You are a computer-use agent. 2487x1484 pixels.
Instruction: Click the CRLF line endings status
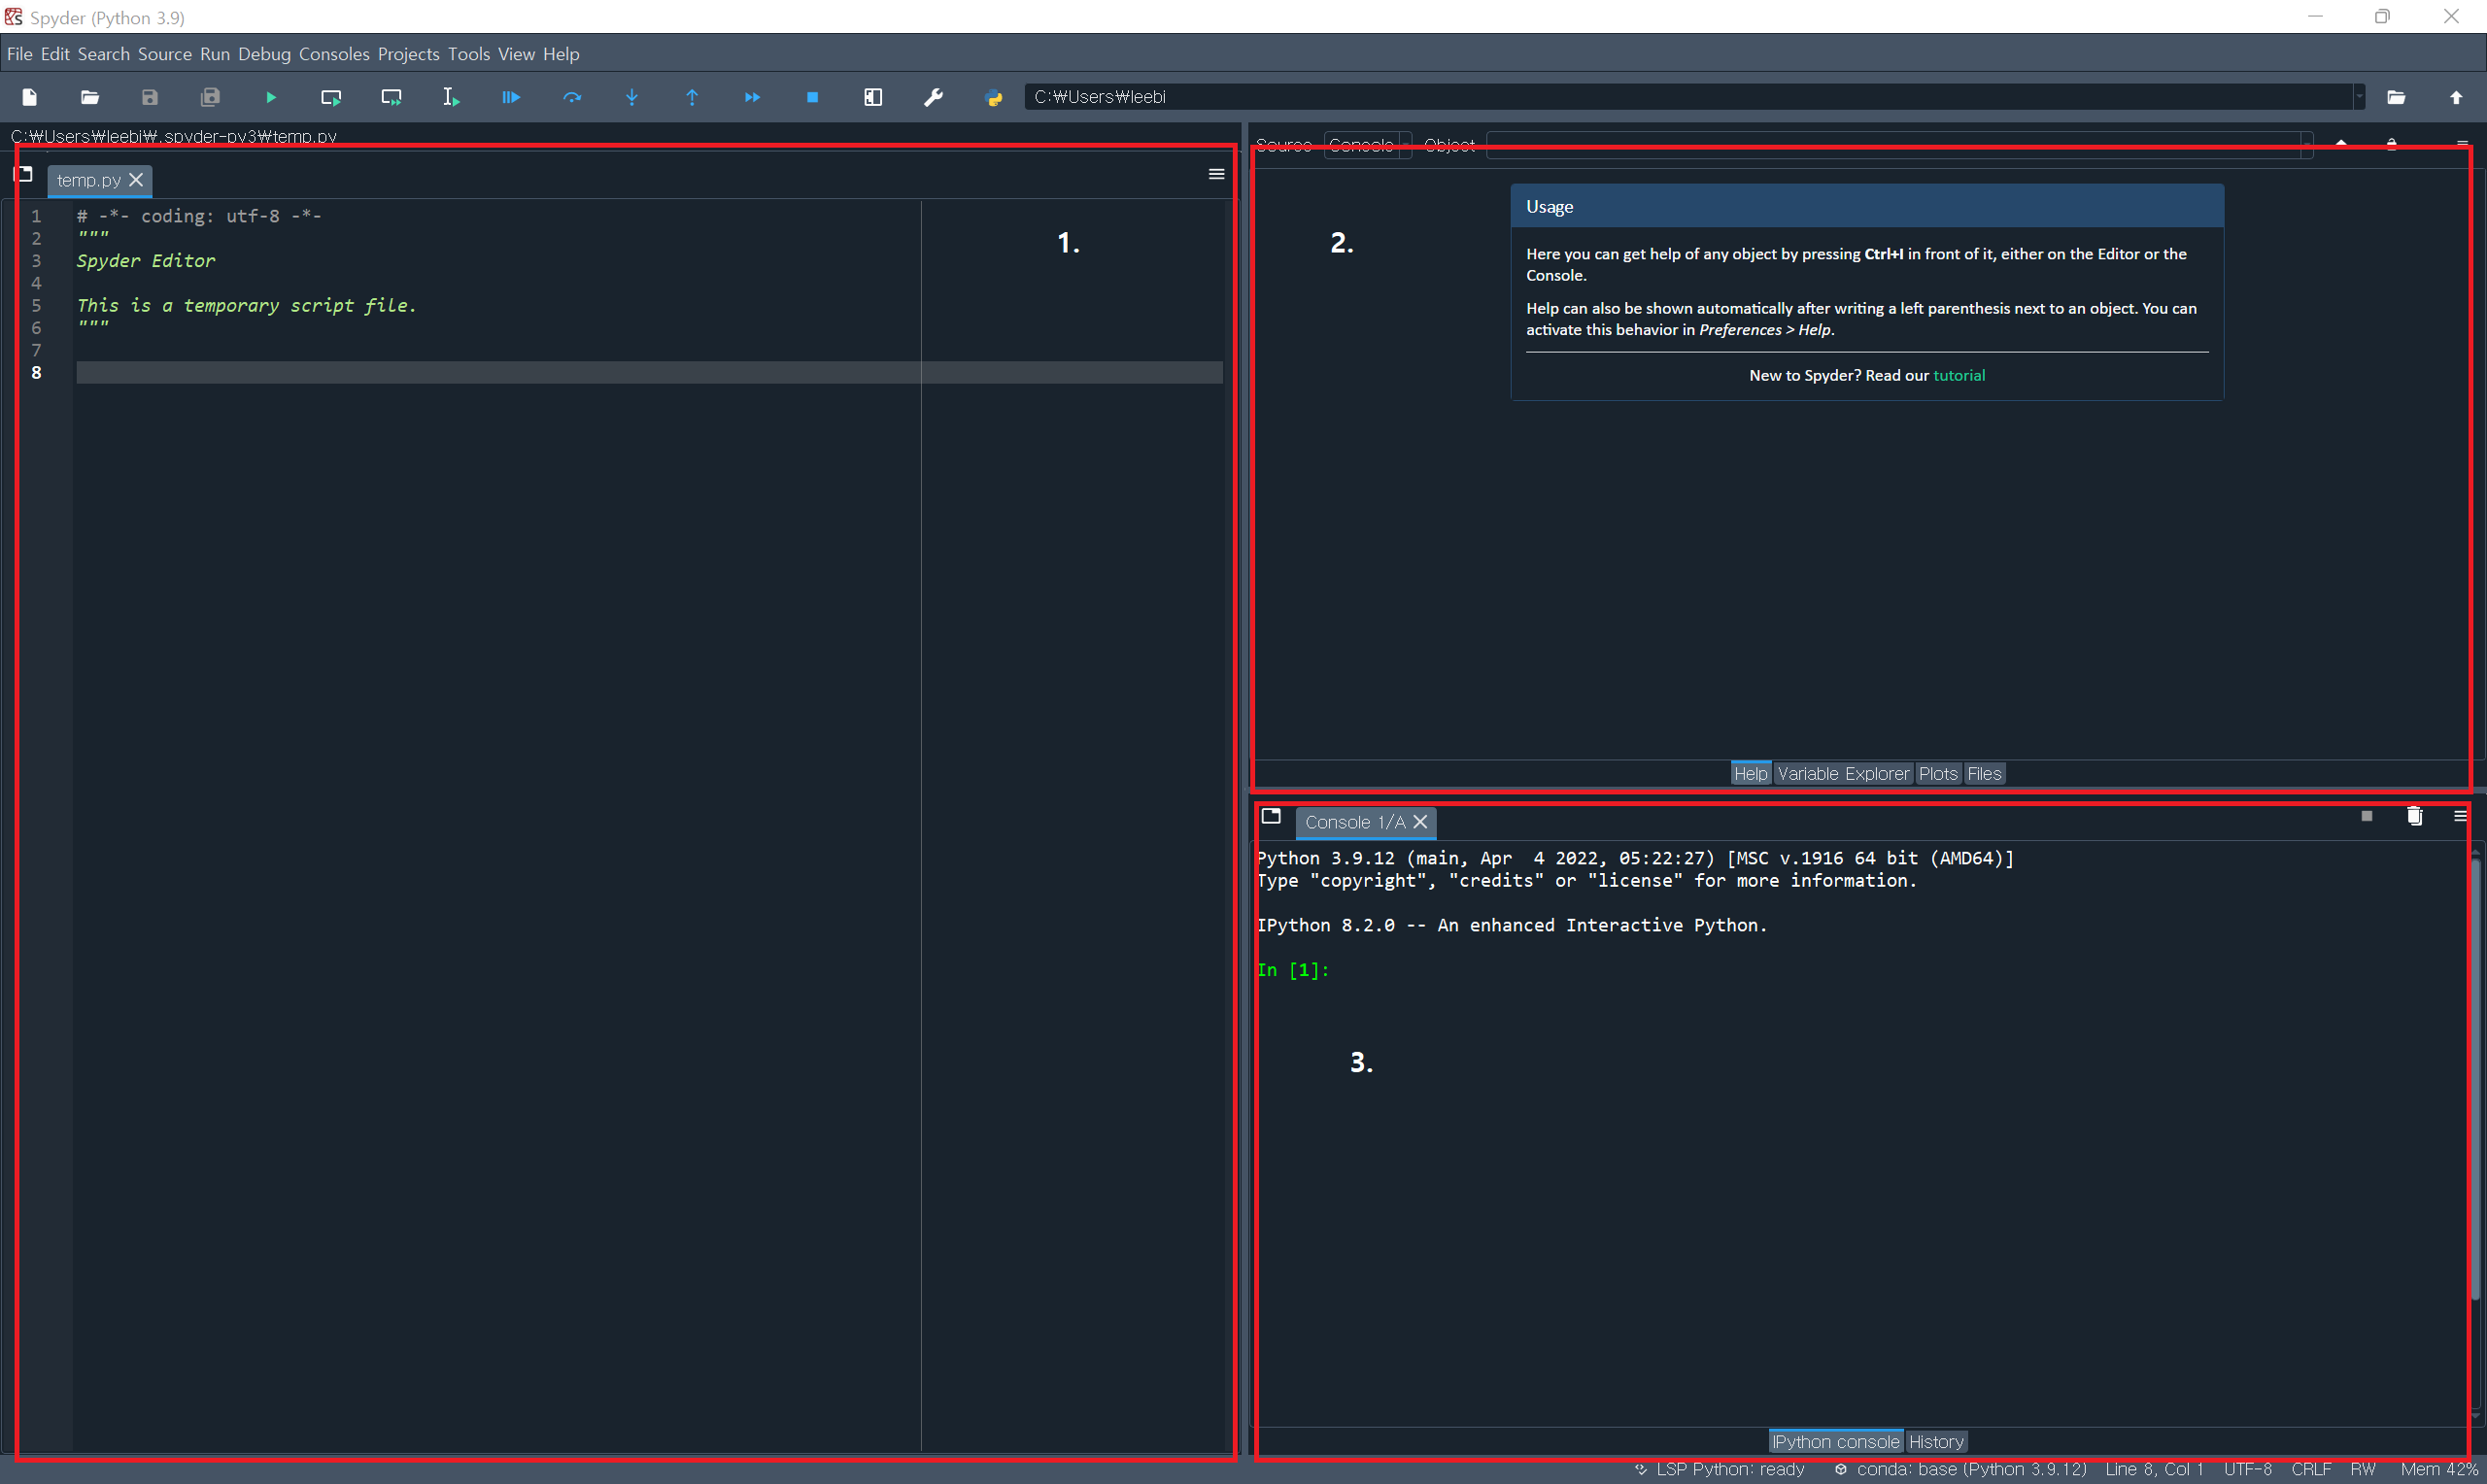pos(2311,1470)
